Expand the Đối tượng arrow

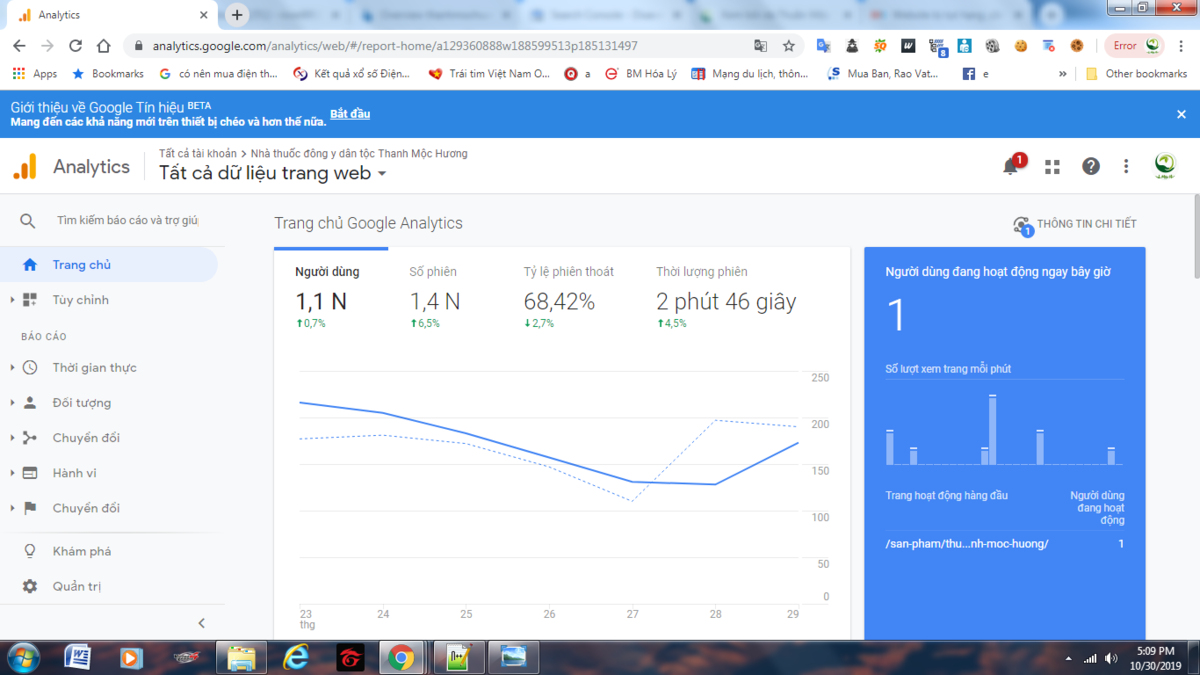tap(12, 403)
